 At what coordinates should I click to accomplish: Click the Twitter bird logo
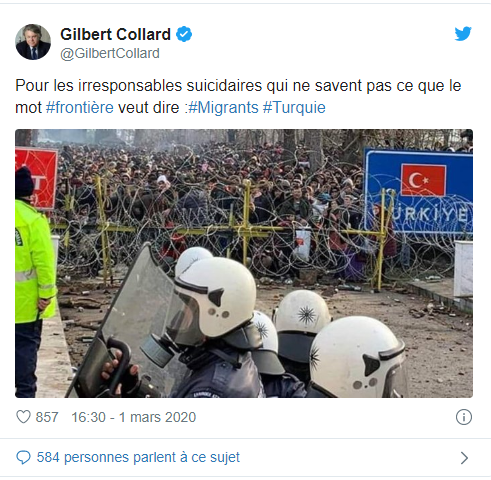pos(463,34)
